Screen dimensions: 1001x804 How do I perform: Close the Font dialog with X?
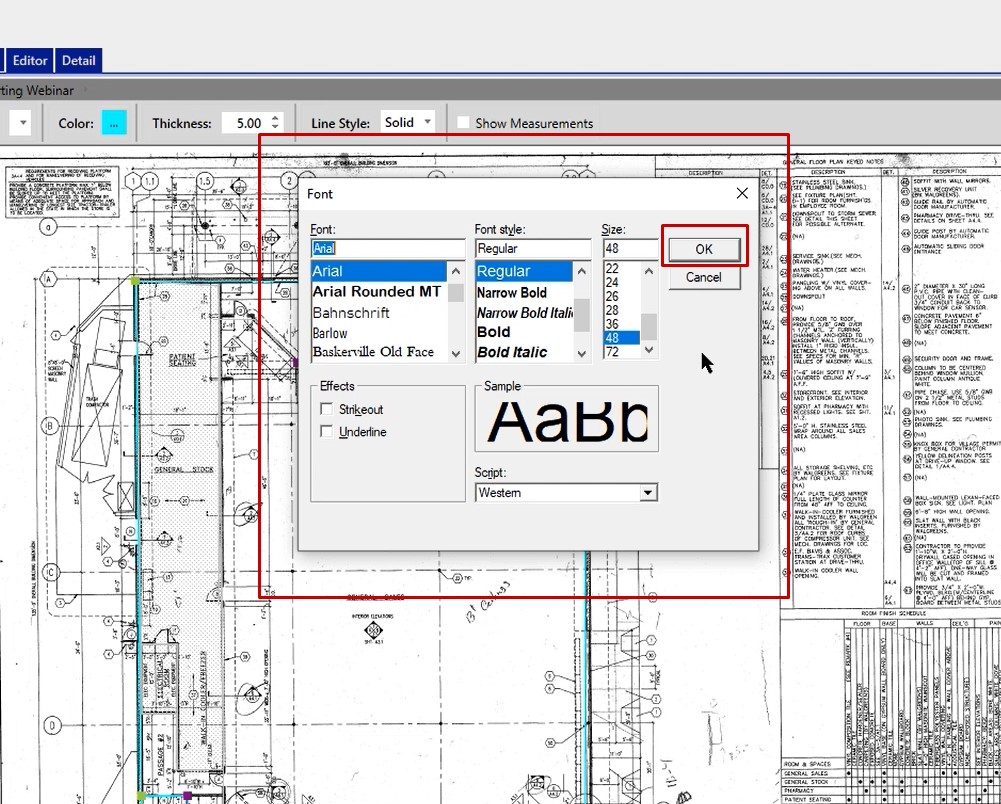click(x=742, y=193)
